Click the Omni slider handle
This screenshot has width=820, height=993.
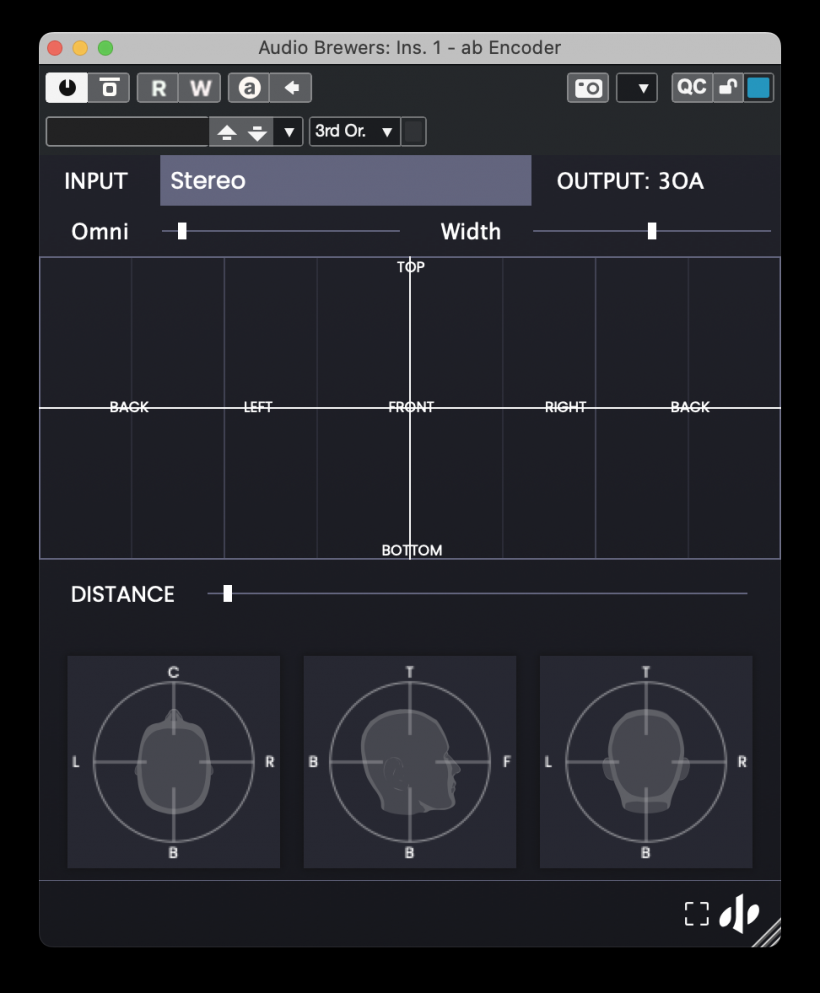[x=182, y=231]
